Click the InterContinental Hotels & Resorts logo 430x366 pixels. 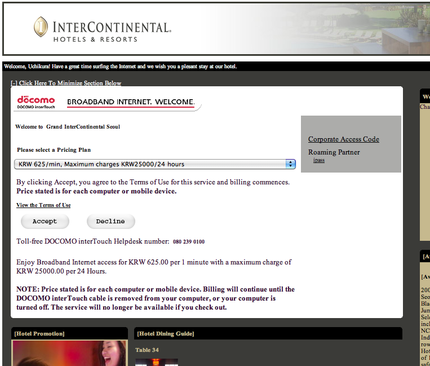tap(102, 29)
